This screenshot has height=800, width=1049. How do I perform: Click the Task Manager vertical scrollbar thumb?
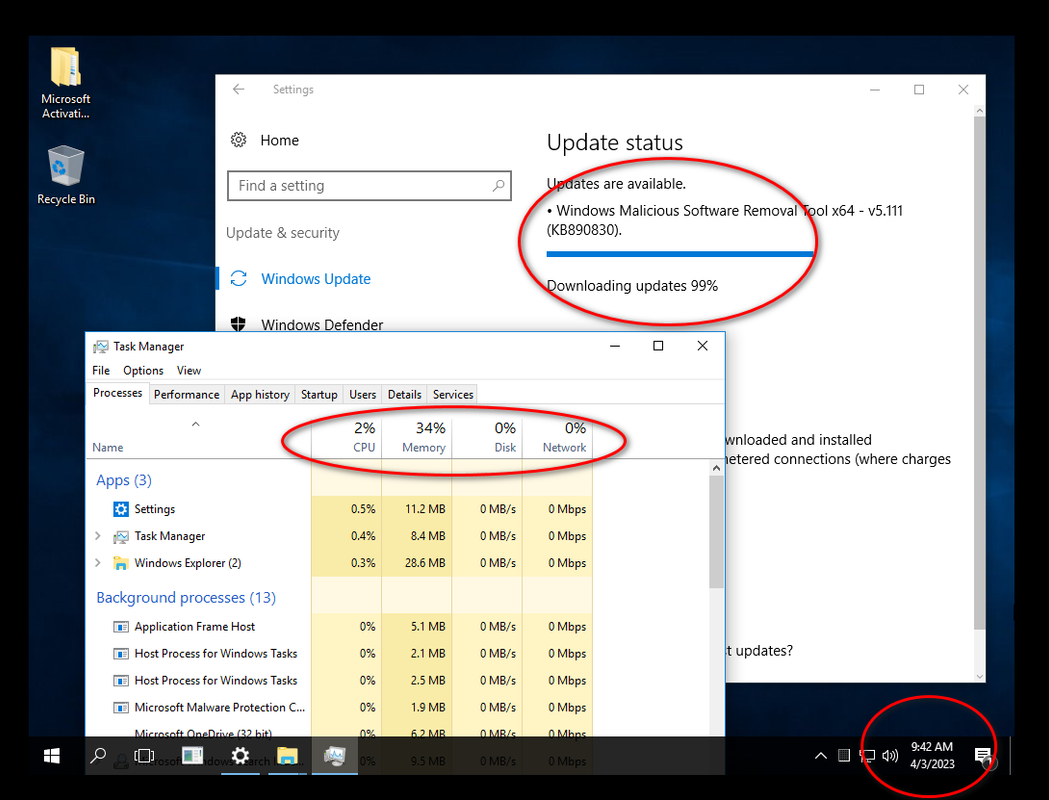click(x=716, y=532)
